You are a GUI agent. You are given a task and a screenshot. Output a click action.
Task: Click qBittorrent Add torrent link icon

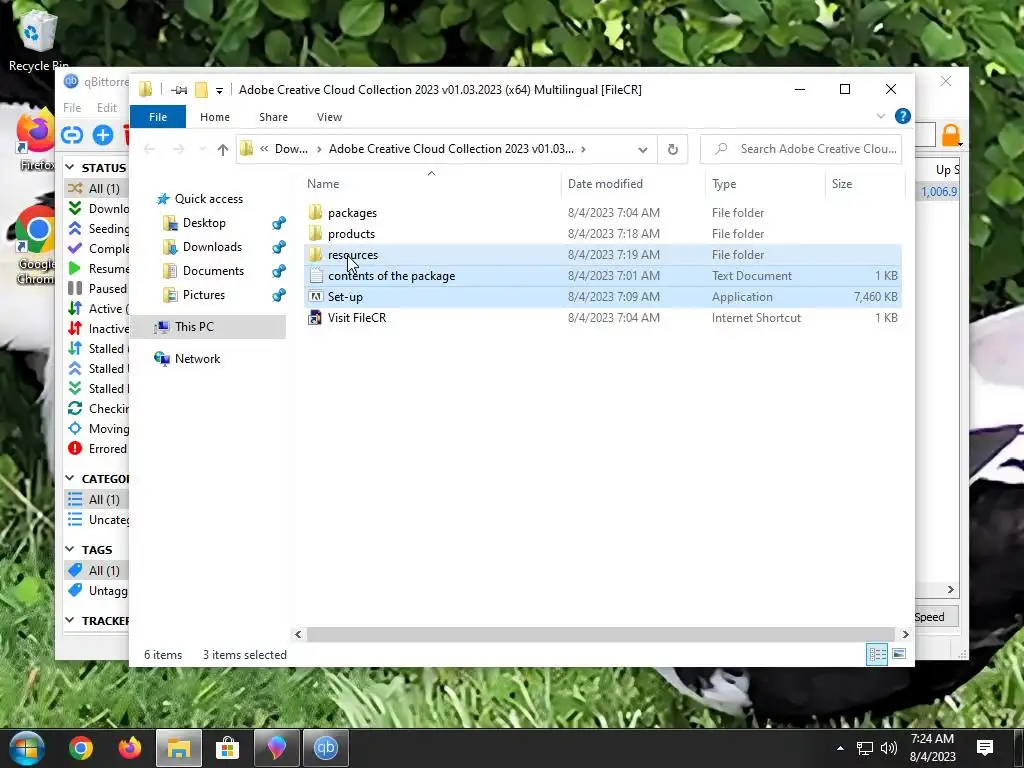click(72, 135)
